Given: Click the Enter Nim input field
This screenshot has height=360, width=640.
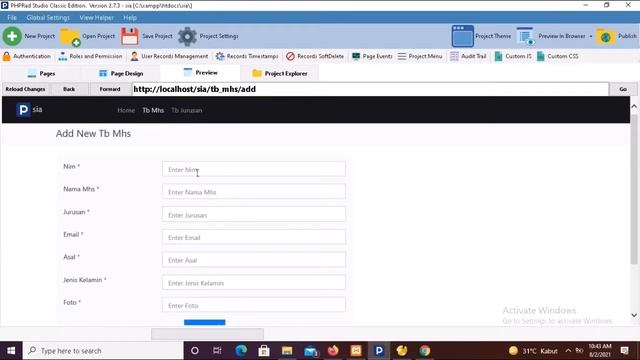Looking at the screenshot, I should 254,169.
